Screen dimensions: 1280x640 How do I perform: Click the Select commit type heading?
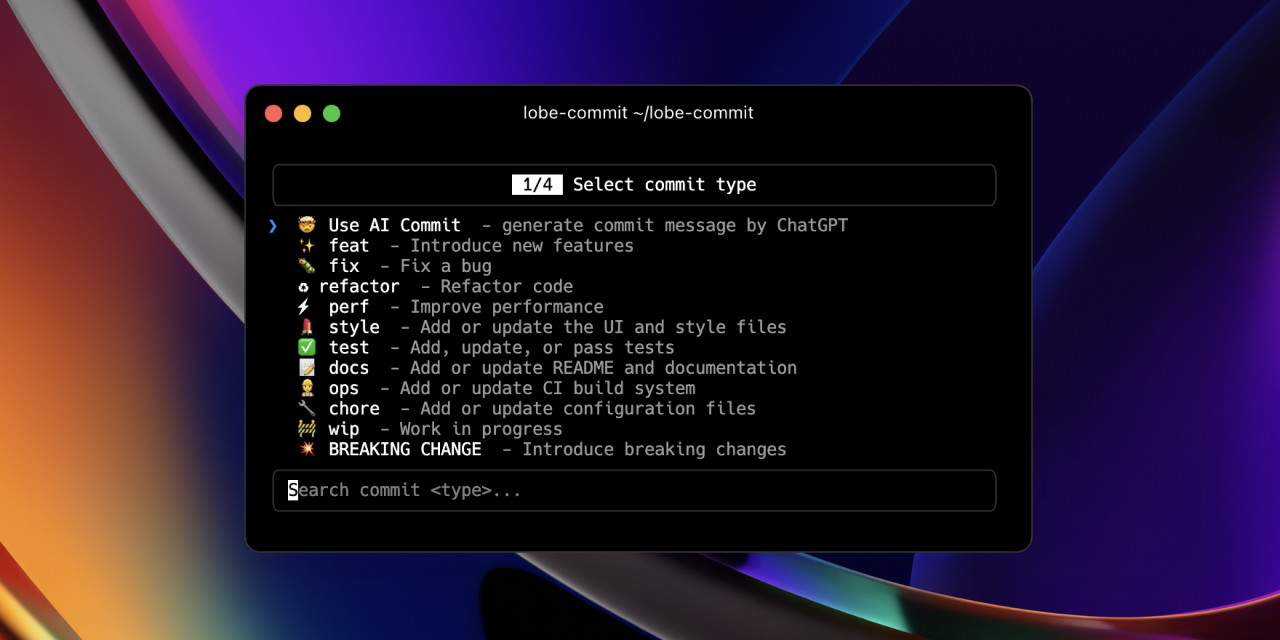coord(664,185)
